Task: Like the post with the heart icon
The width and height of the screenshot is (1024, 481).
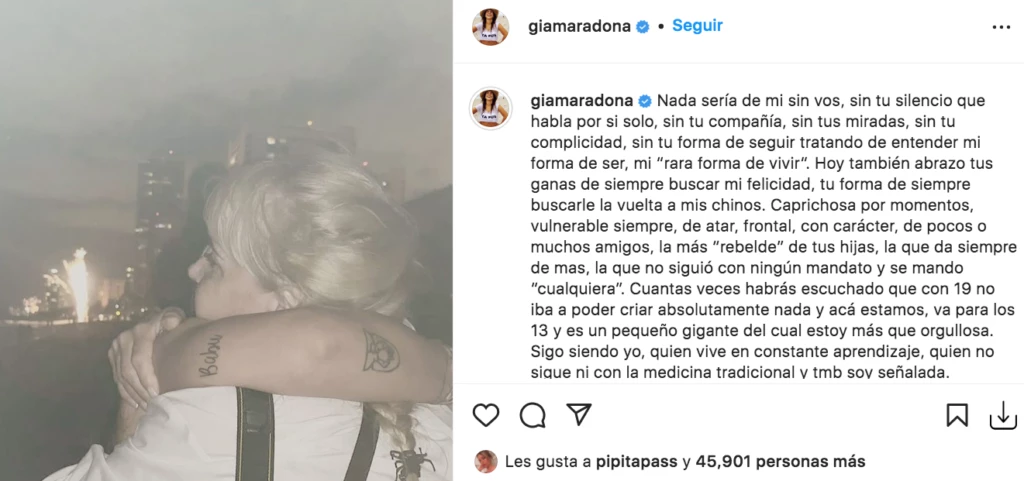Action: [x=486, y=415]
